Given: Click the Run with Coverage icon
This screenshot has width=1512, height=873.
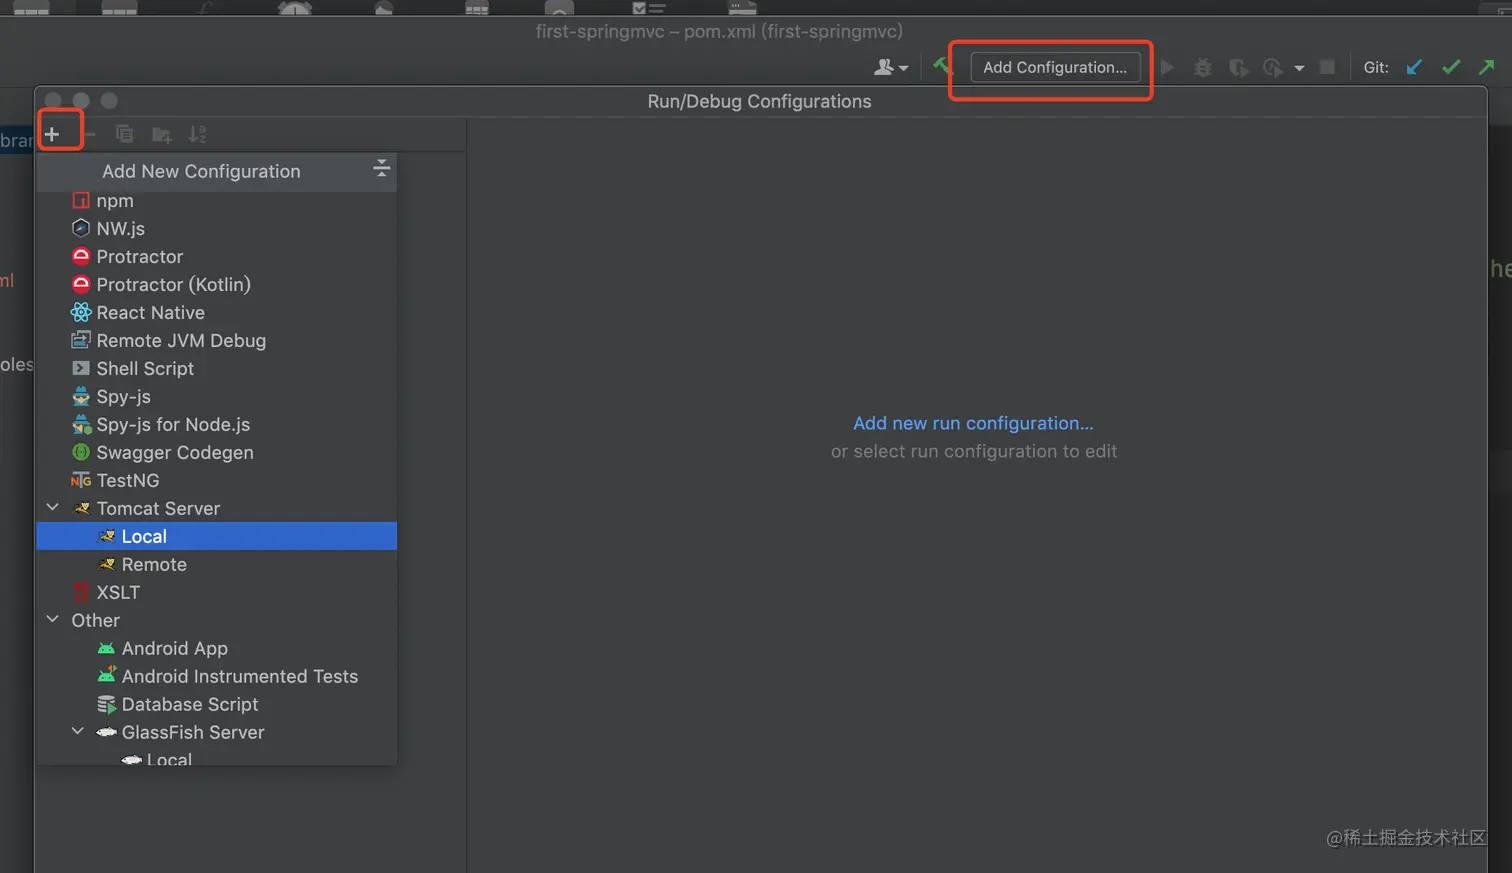Looking at the screenshot, I should click(1238, 67).
